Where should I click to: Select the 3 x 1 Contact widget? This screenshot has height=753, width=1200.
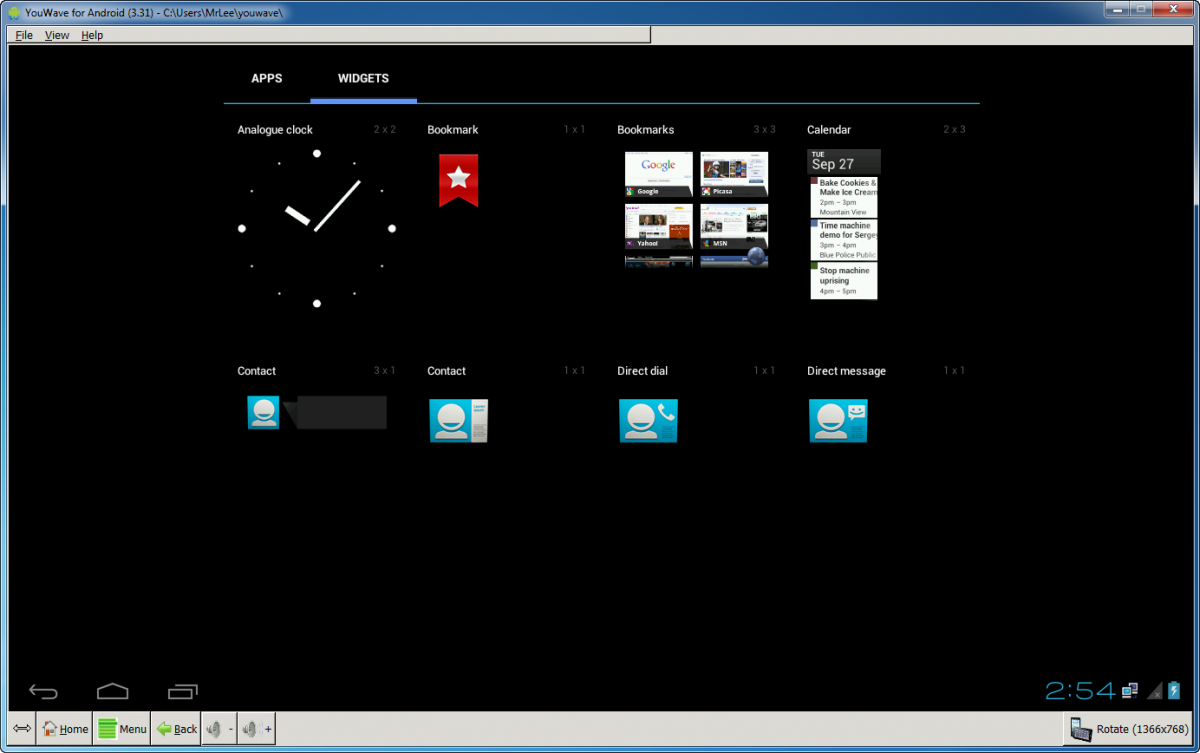316,412
